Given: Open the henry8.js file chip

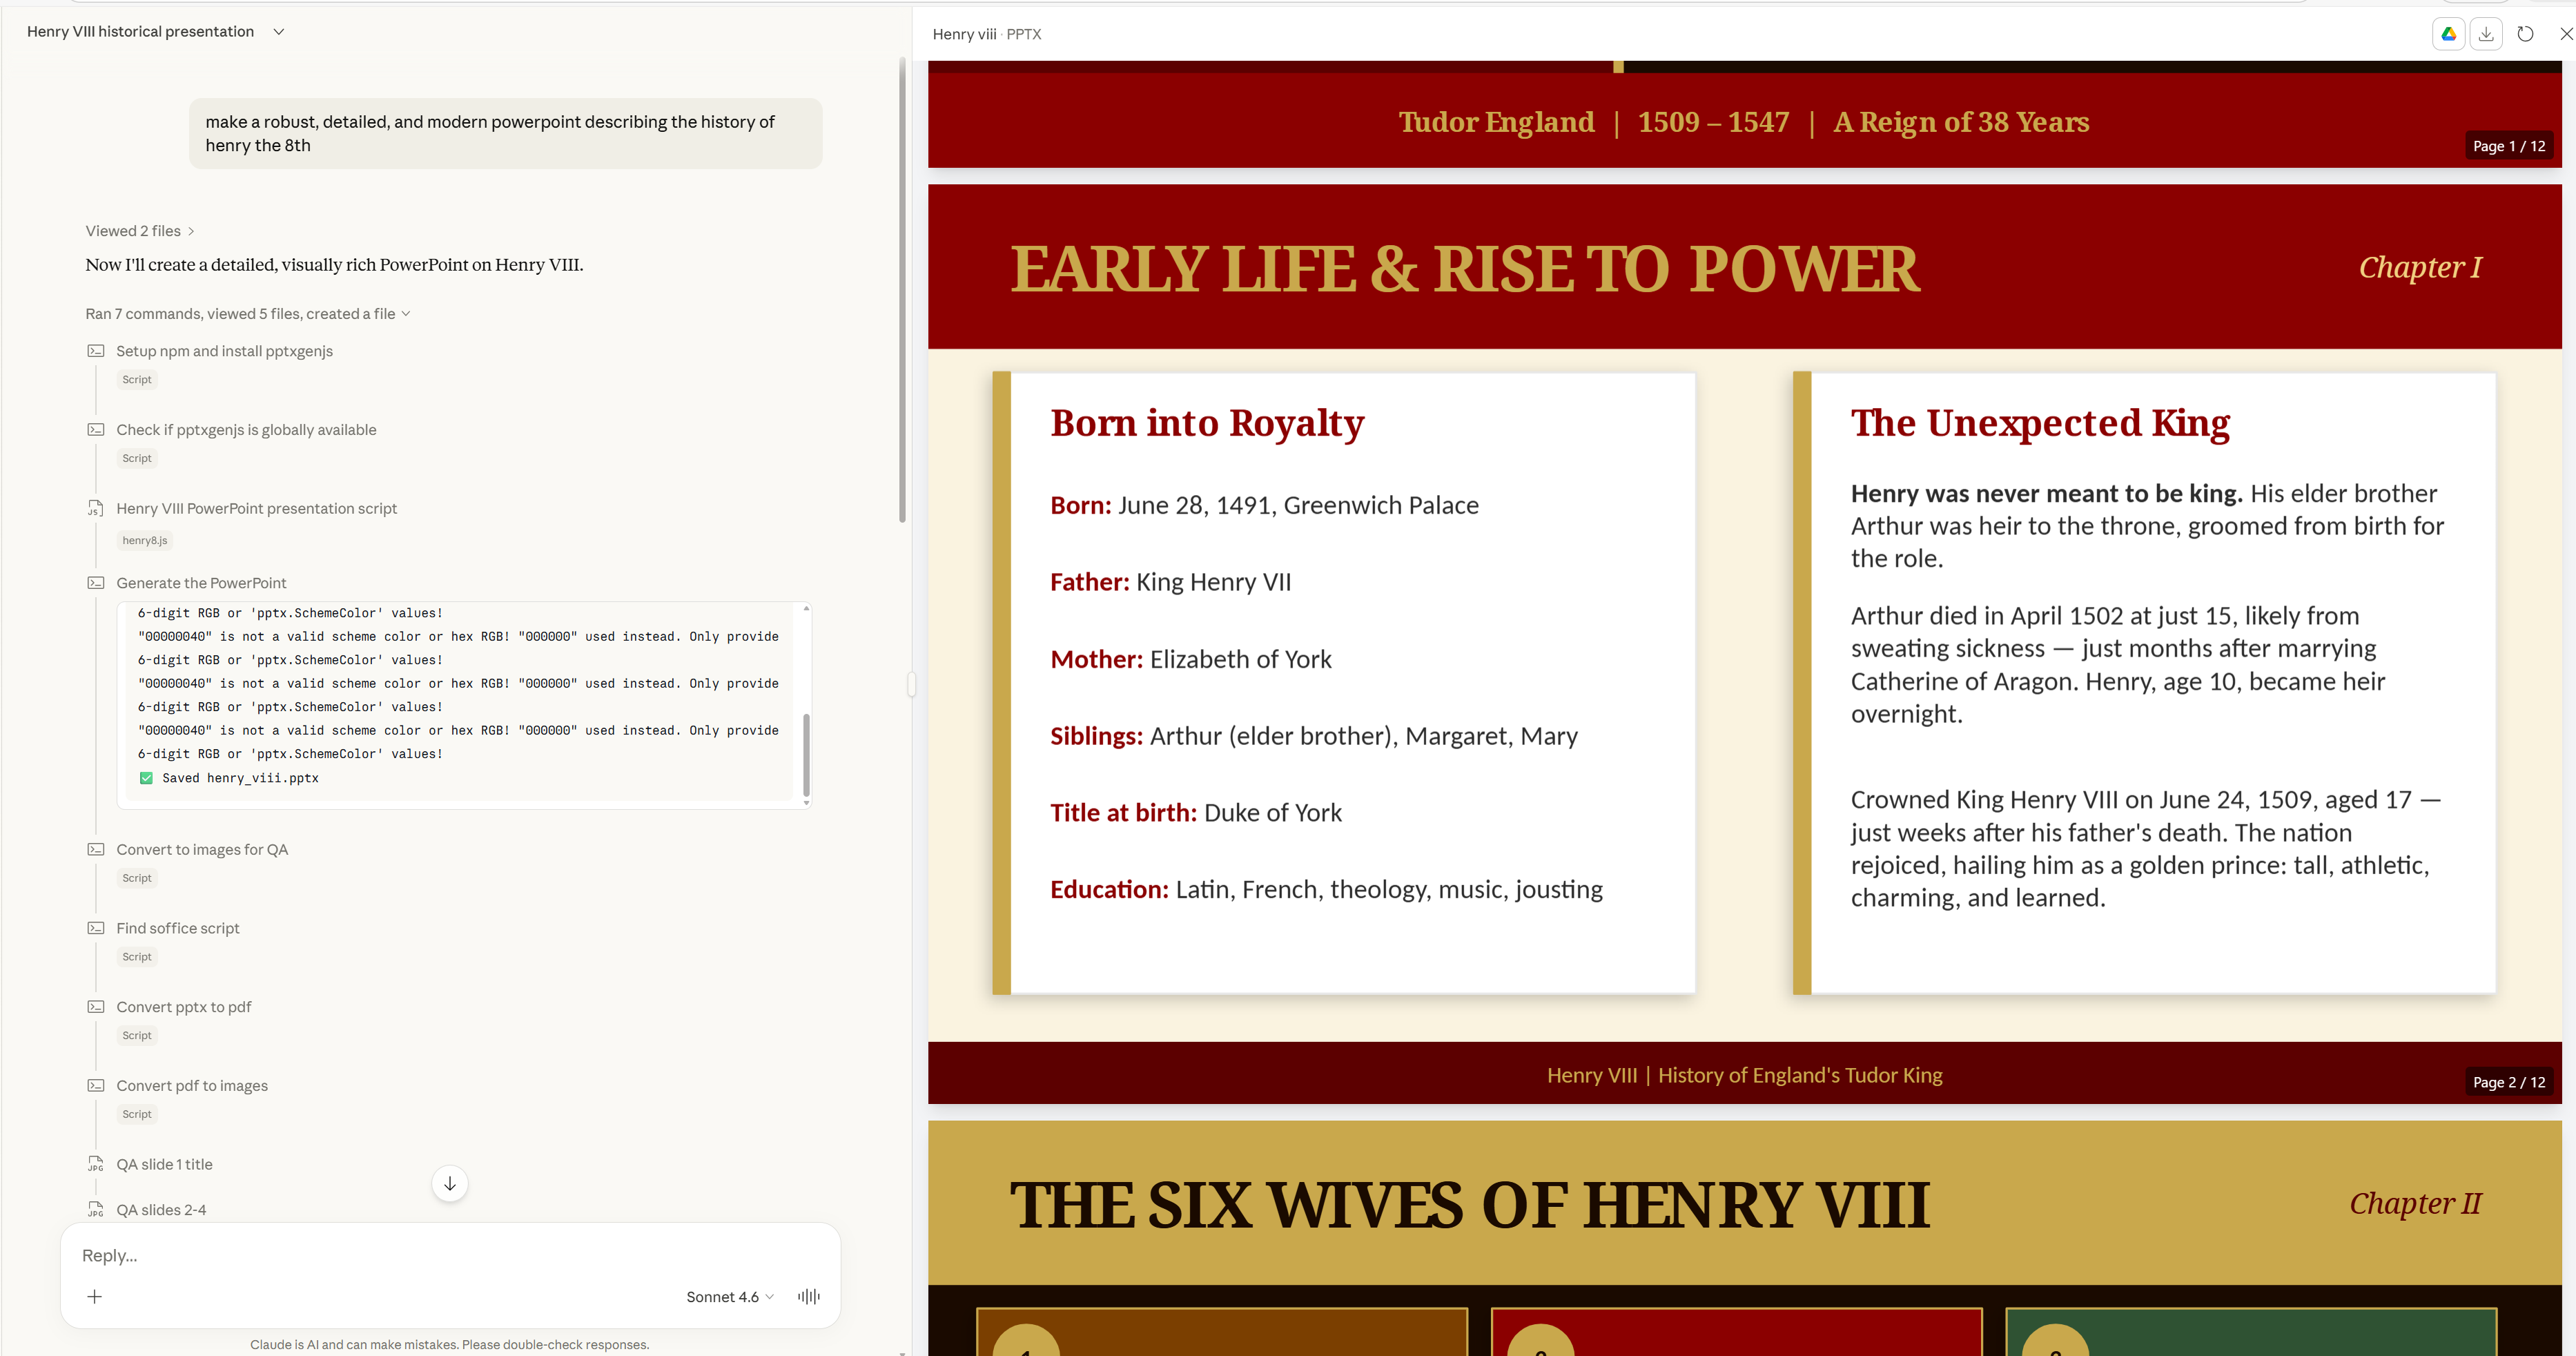Looking at the screenshot, I should coord(145,540).
